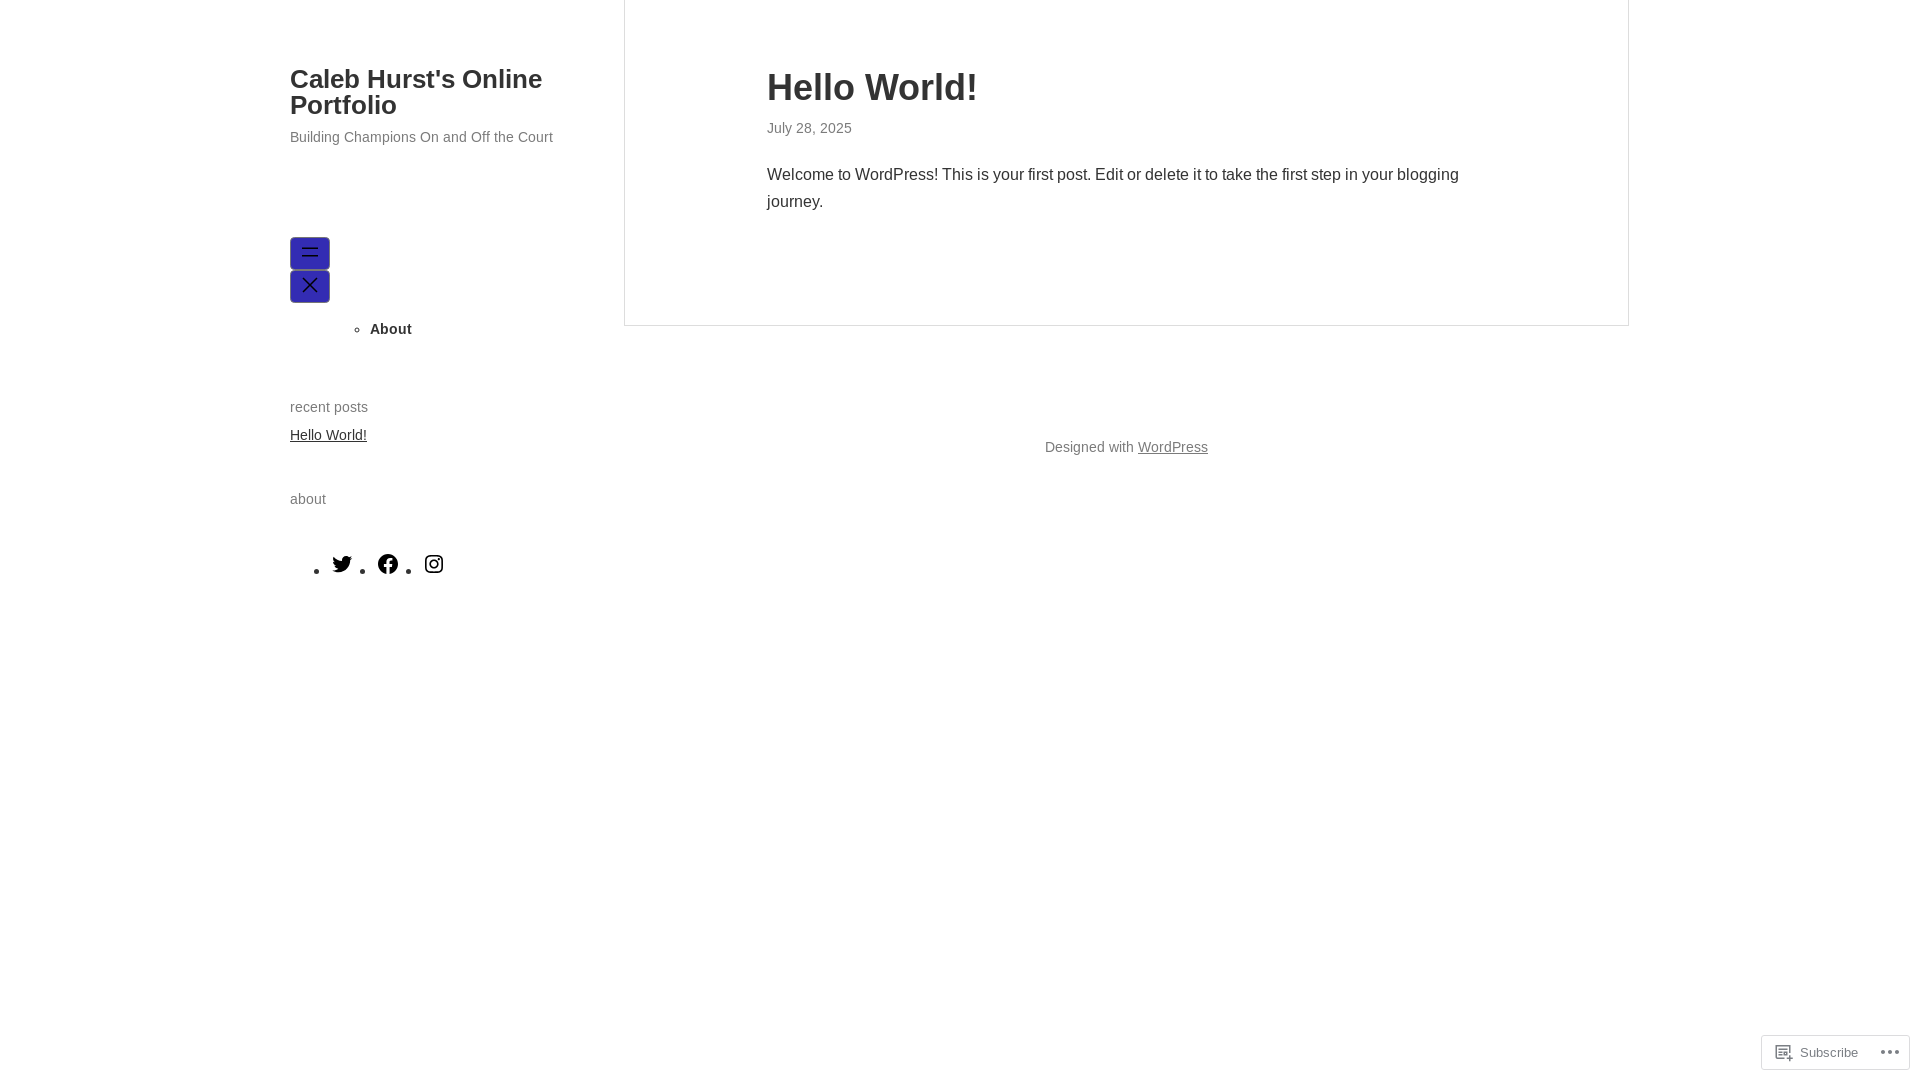The image size is (1920, 1080).
Task: Click the Subscribe icon button
Action: (x=1816, y=1052)
